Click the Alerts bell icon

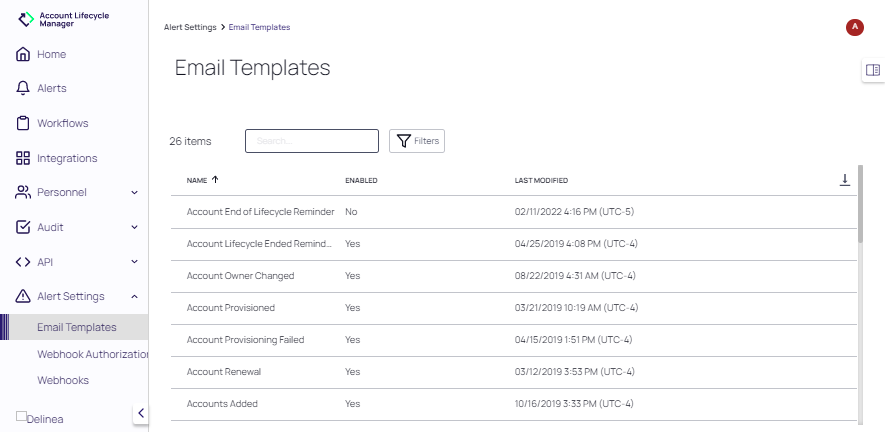click(23, 89)
